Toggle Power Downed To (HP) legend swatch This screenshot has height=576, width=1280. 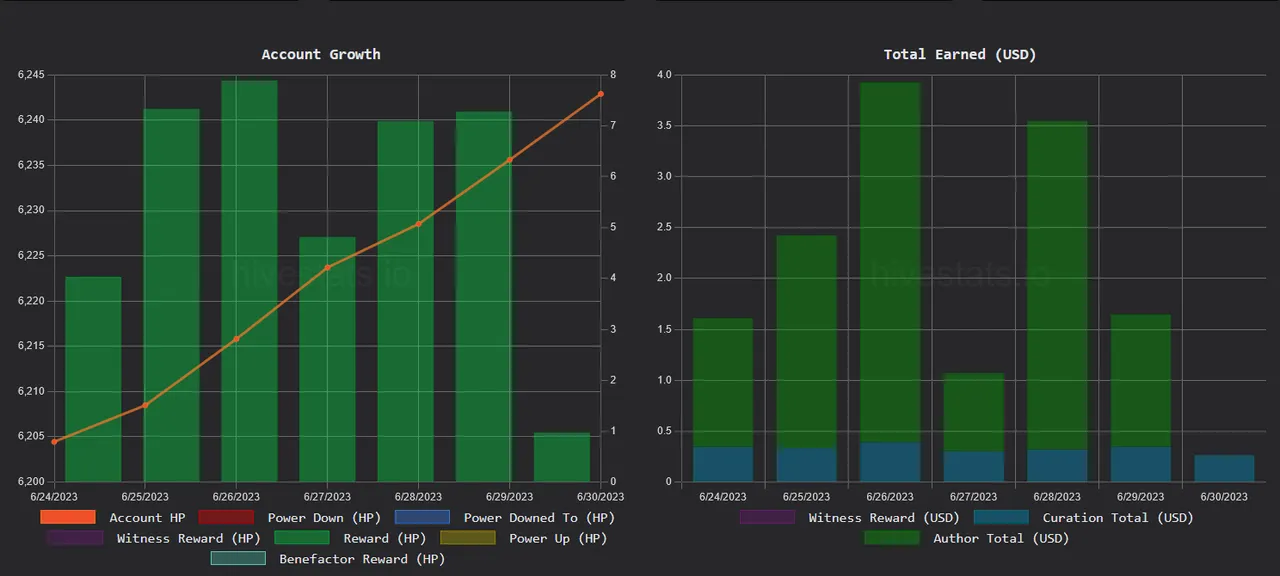[422, 517]
